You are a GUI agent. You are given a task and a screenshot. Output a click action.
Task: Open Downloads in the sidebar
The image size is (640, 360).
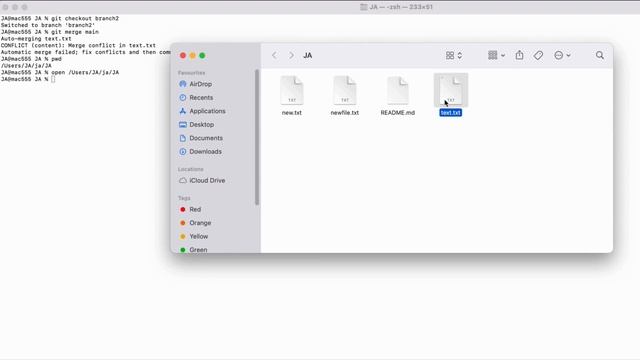(205, 151)
